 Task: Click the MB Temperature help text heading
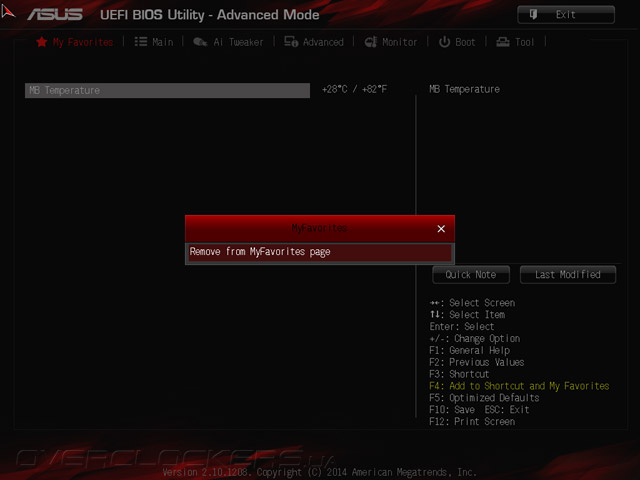[464, 89]
